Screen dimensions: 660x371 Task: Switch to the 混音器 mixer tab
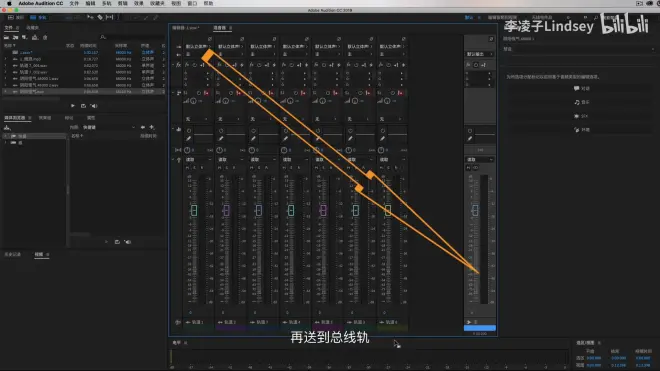point(220,28)
